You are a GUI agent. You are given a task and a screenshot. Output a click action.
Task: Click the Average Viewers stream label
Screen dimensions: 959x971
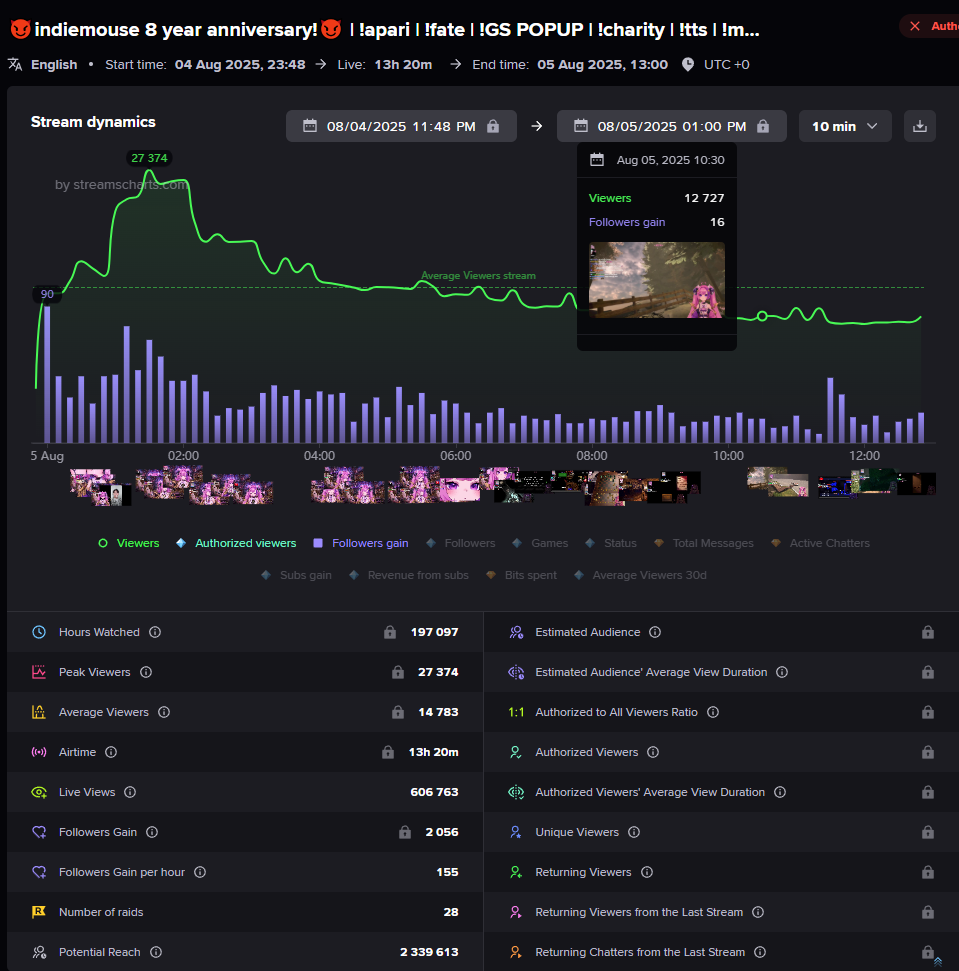click(x=478, y=276)
